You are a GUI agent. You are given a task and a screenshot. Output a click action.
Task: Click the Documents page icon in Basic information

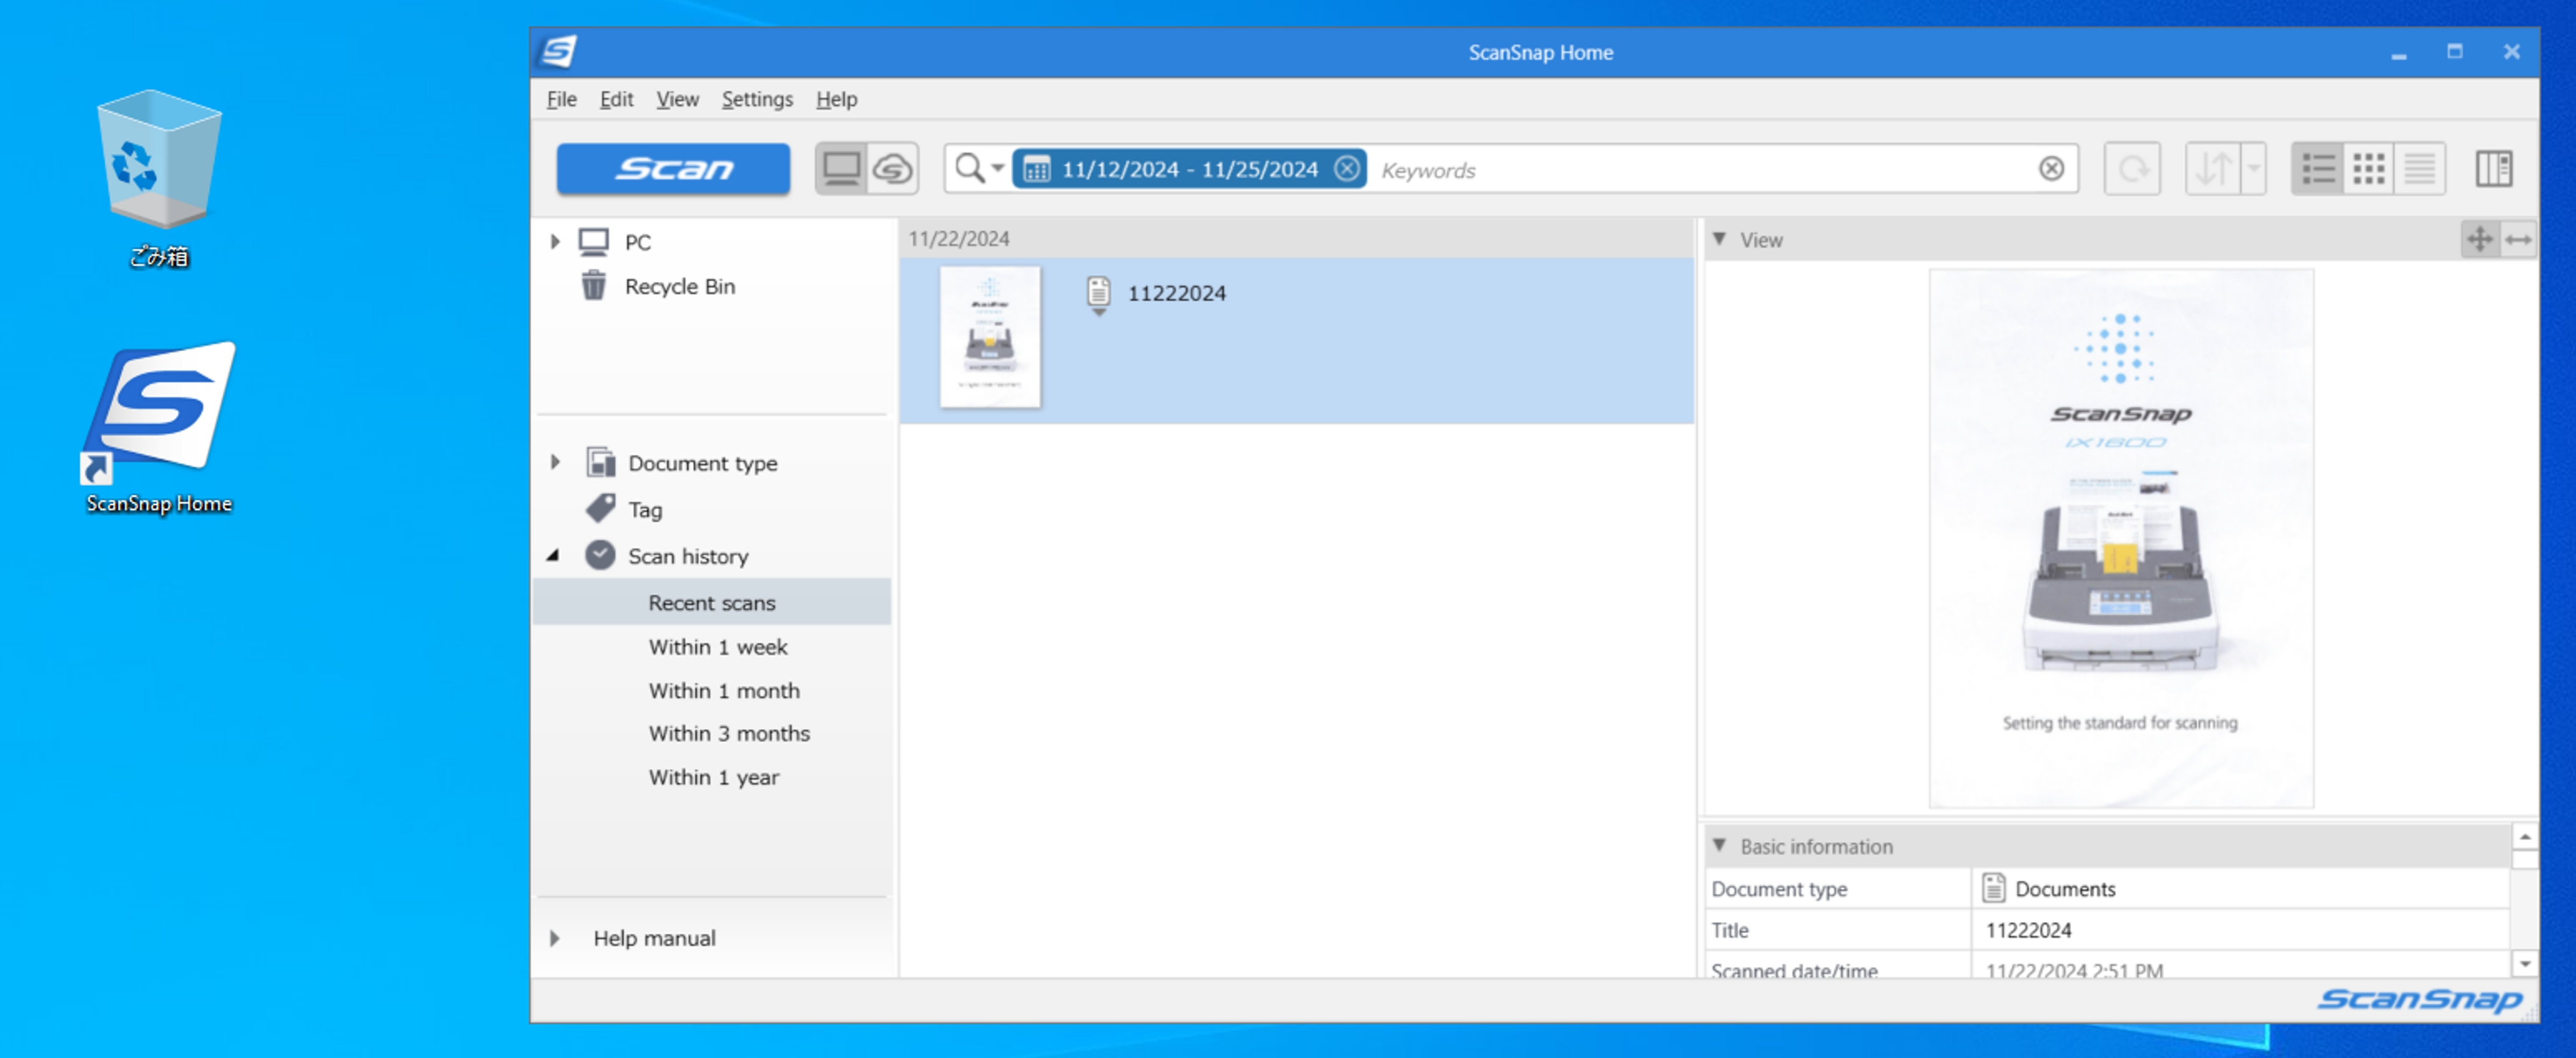(x=1993, y=887)
